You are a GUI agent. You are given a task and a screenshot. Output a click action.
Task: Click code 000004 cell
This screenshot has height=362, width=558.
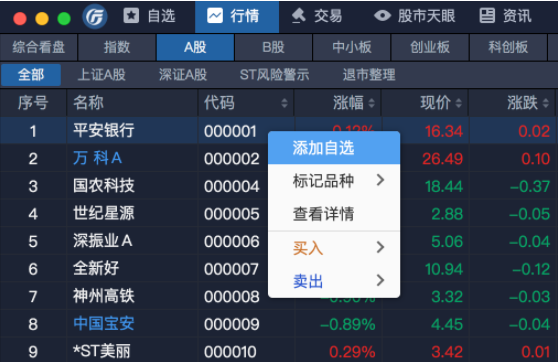coord(232,187)
